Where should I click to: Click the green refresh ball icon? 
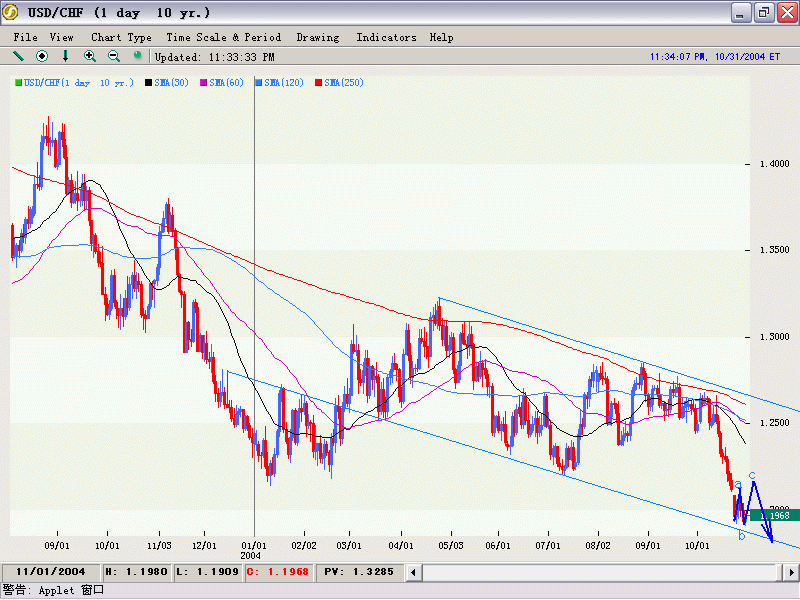138,56
